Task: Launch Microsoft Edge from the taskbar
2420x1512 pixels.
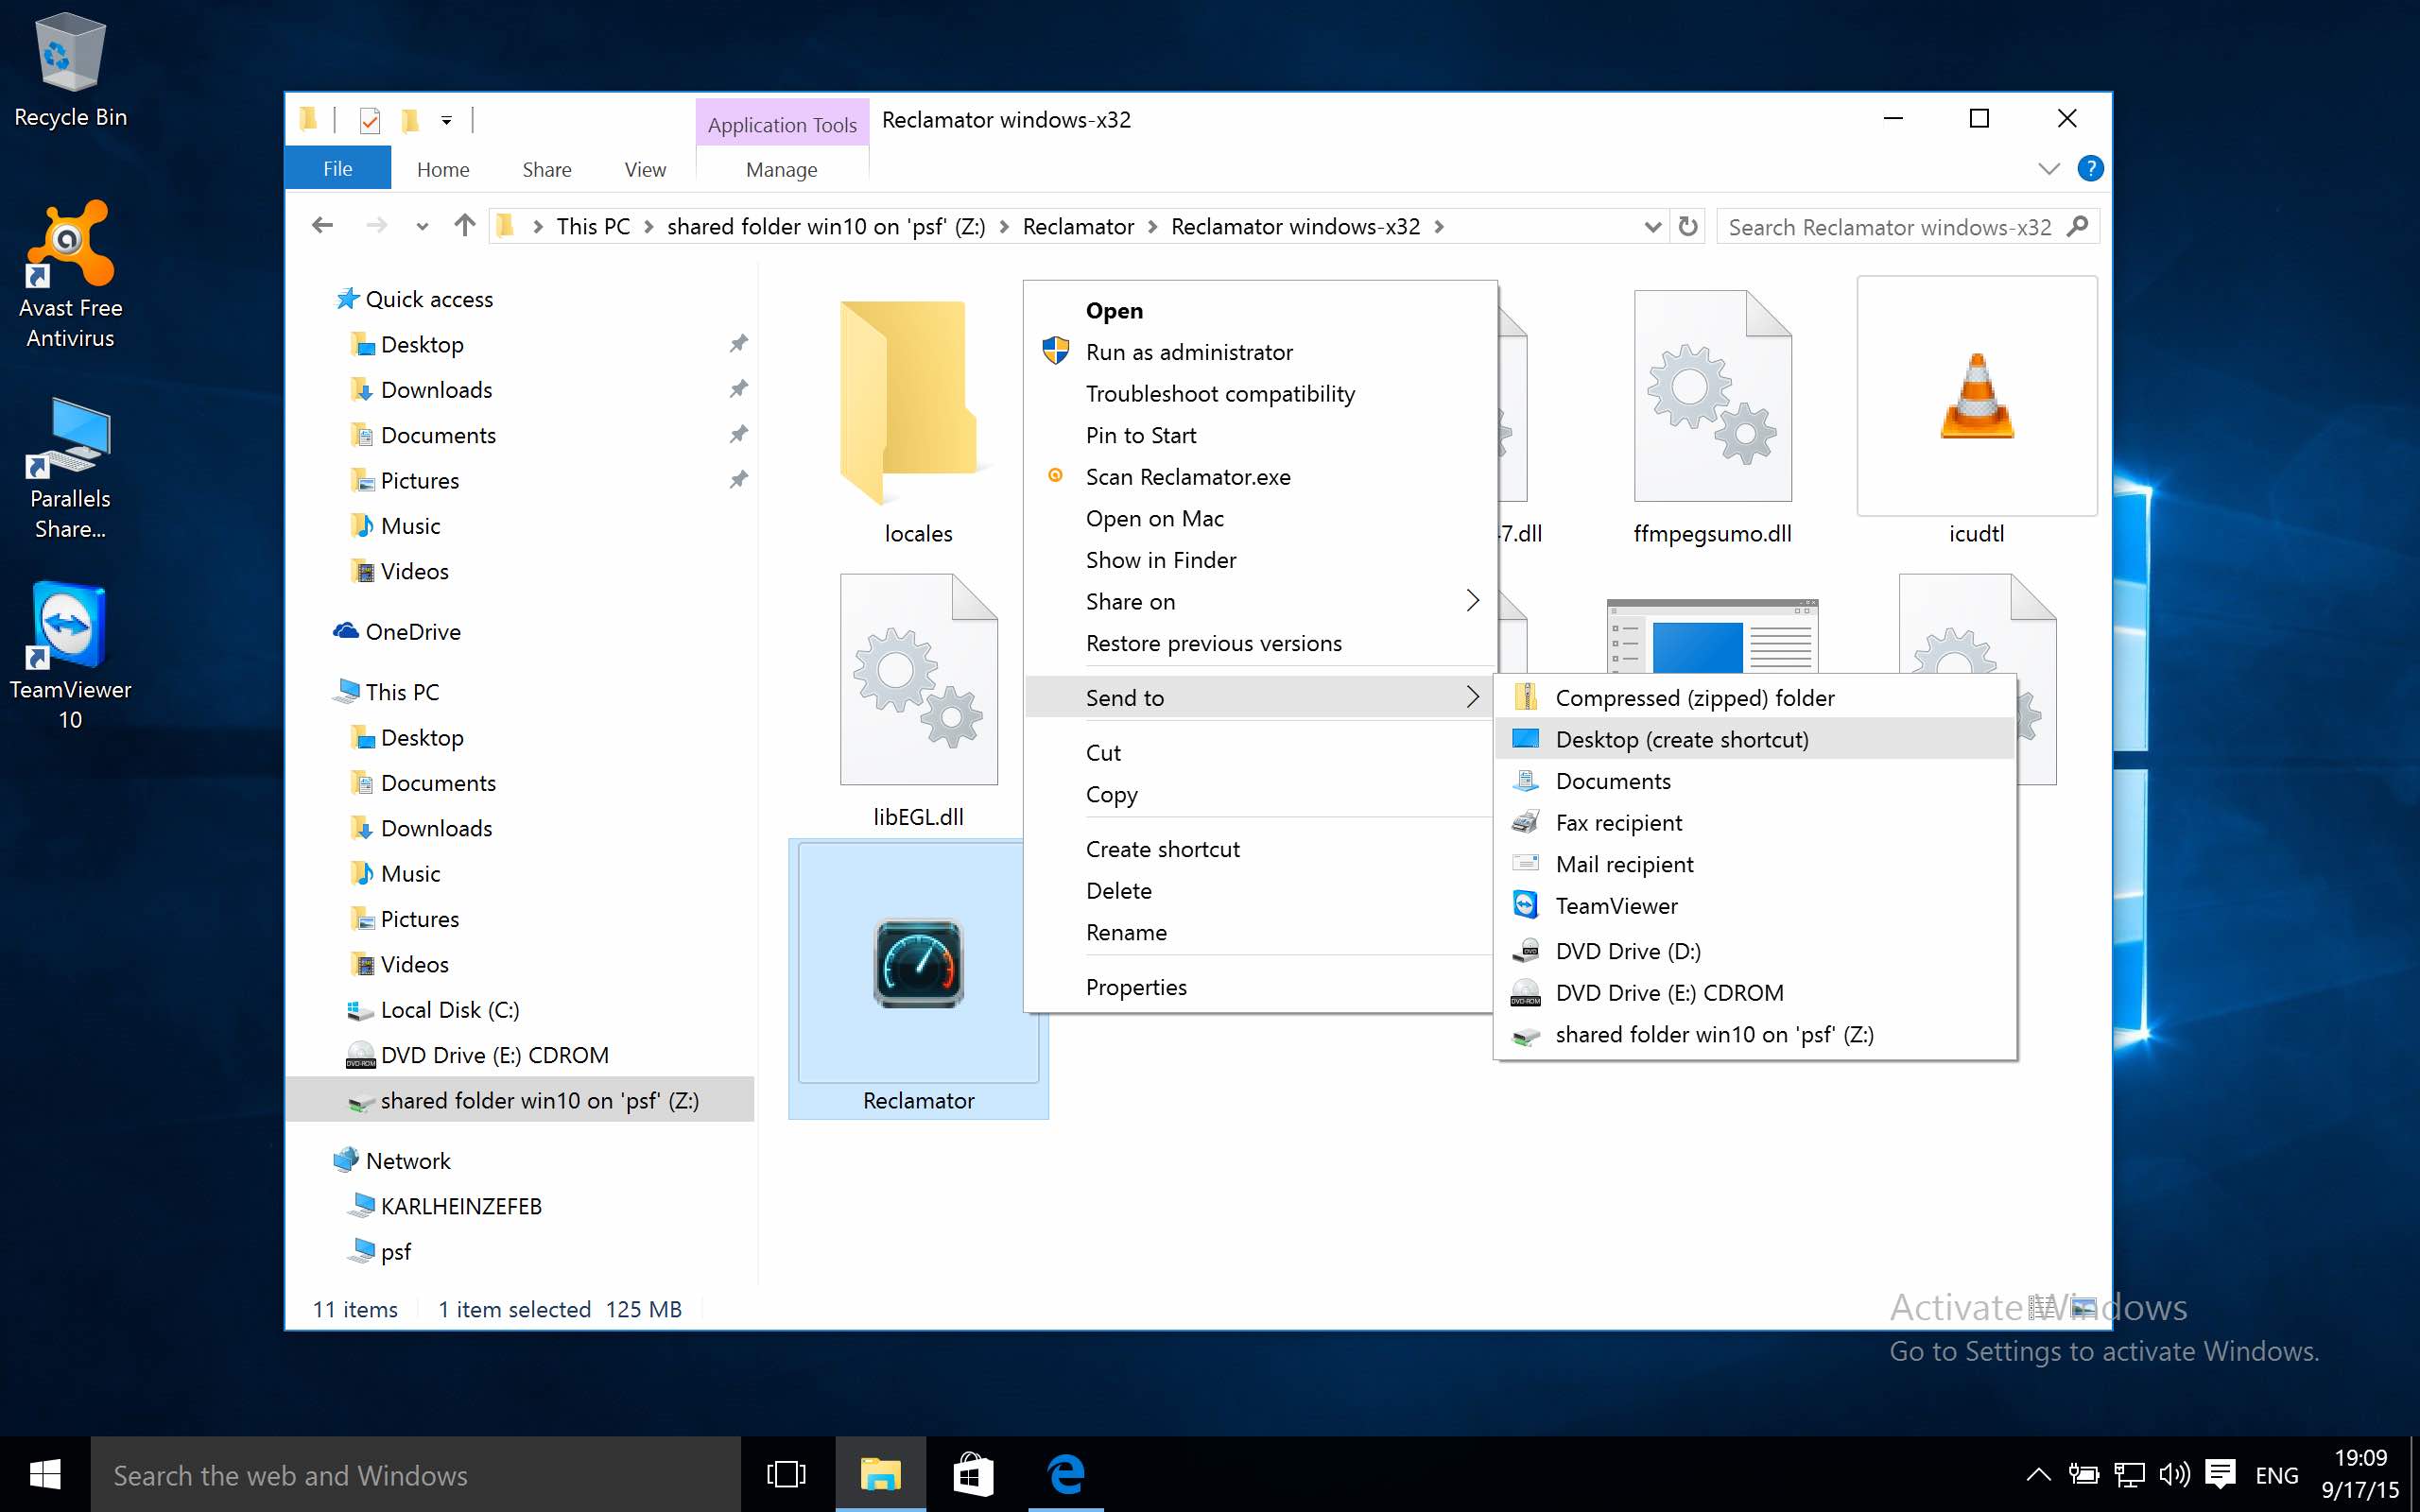Action: click(1066, 1474)
